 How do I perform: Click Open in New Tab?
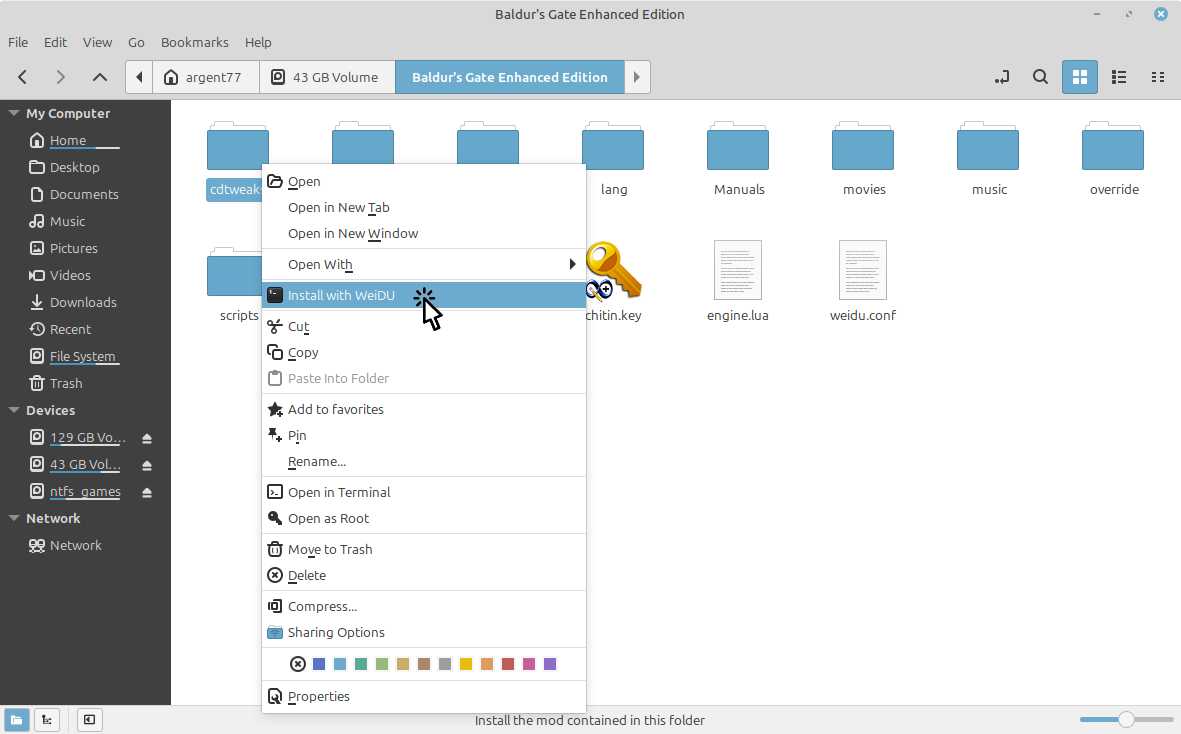click(x=424, y=207)
